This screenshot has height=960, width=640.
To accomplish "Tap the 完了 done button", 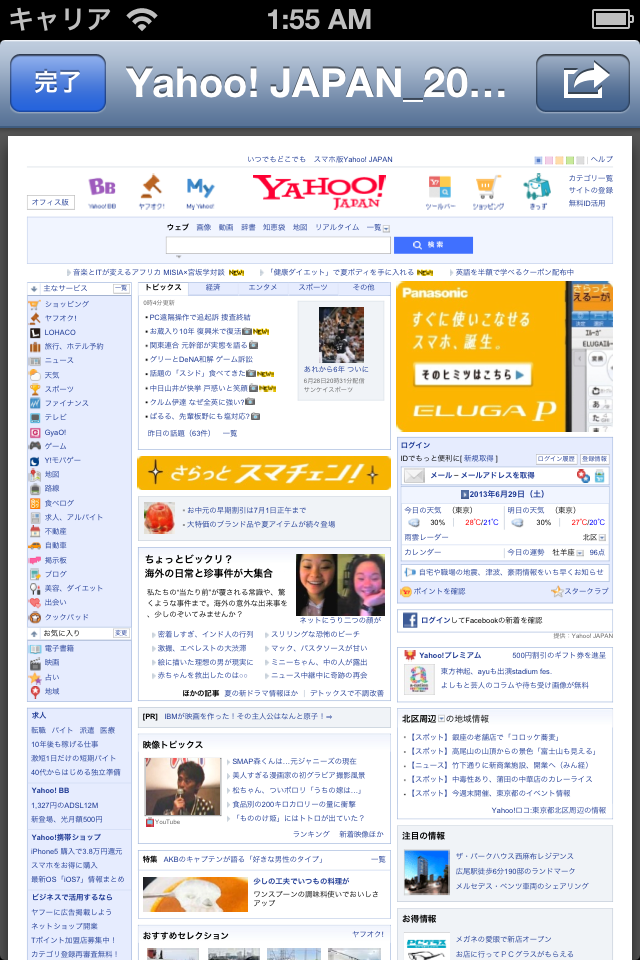I will tap(58, 83).
